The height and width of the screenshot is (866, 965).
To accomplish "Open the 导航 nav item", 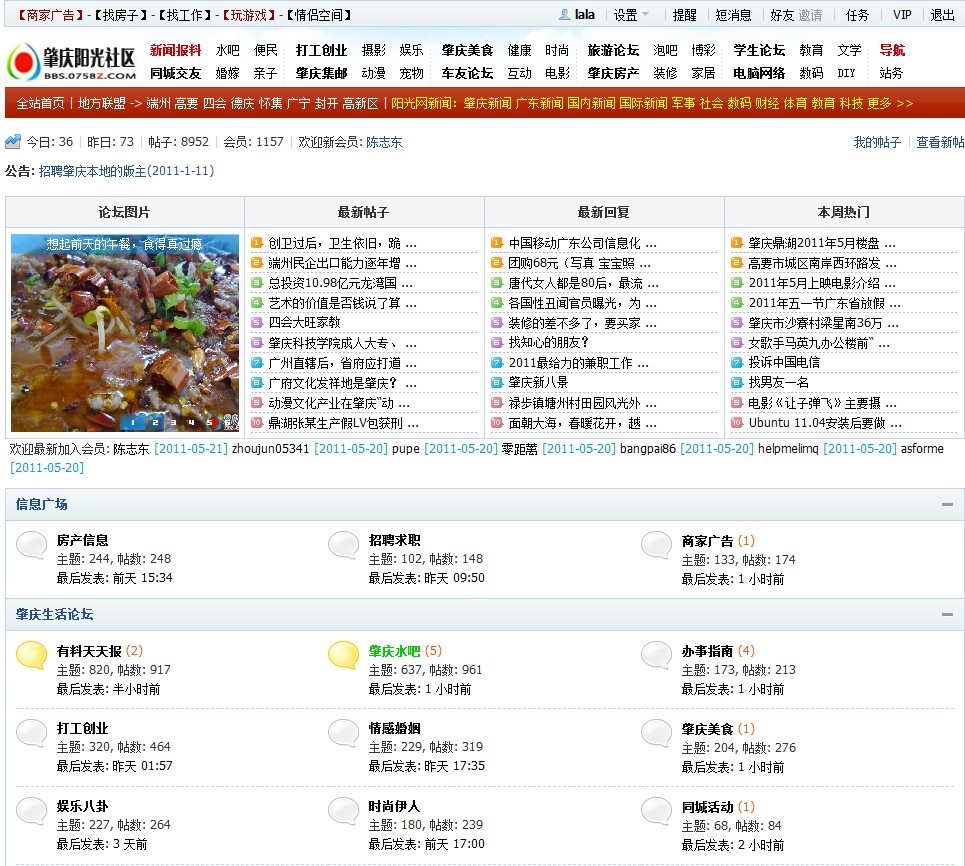I will (892, 50).
